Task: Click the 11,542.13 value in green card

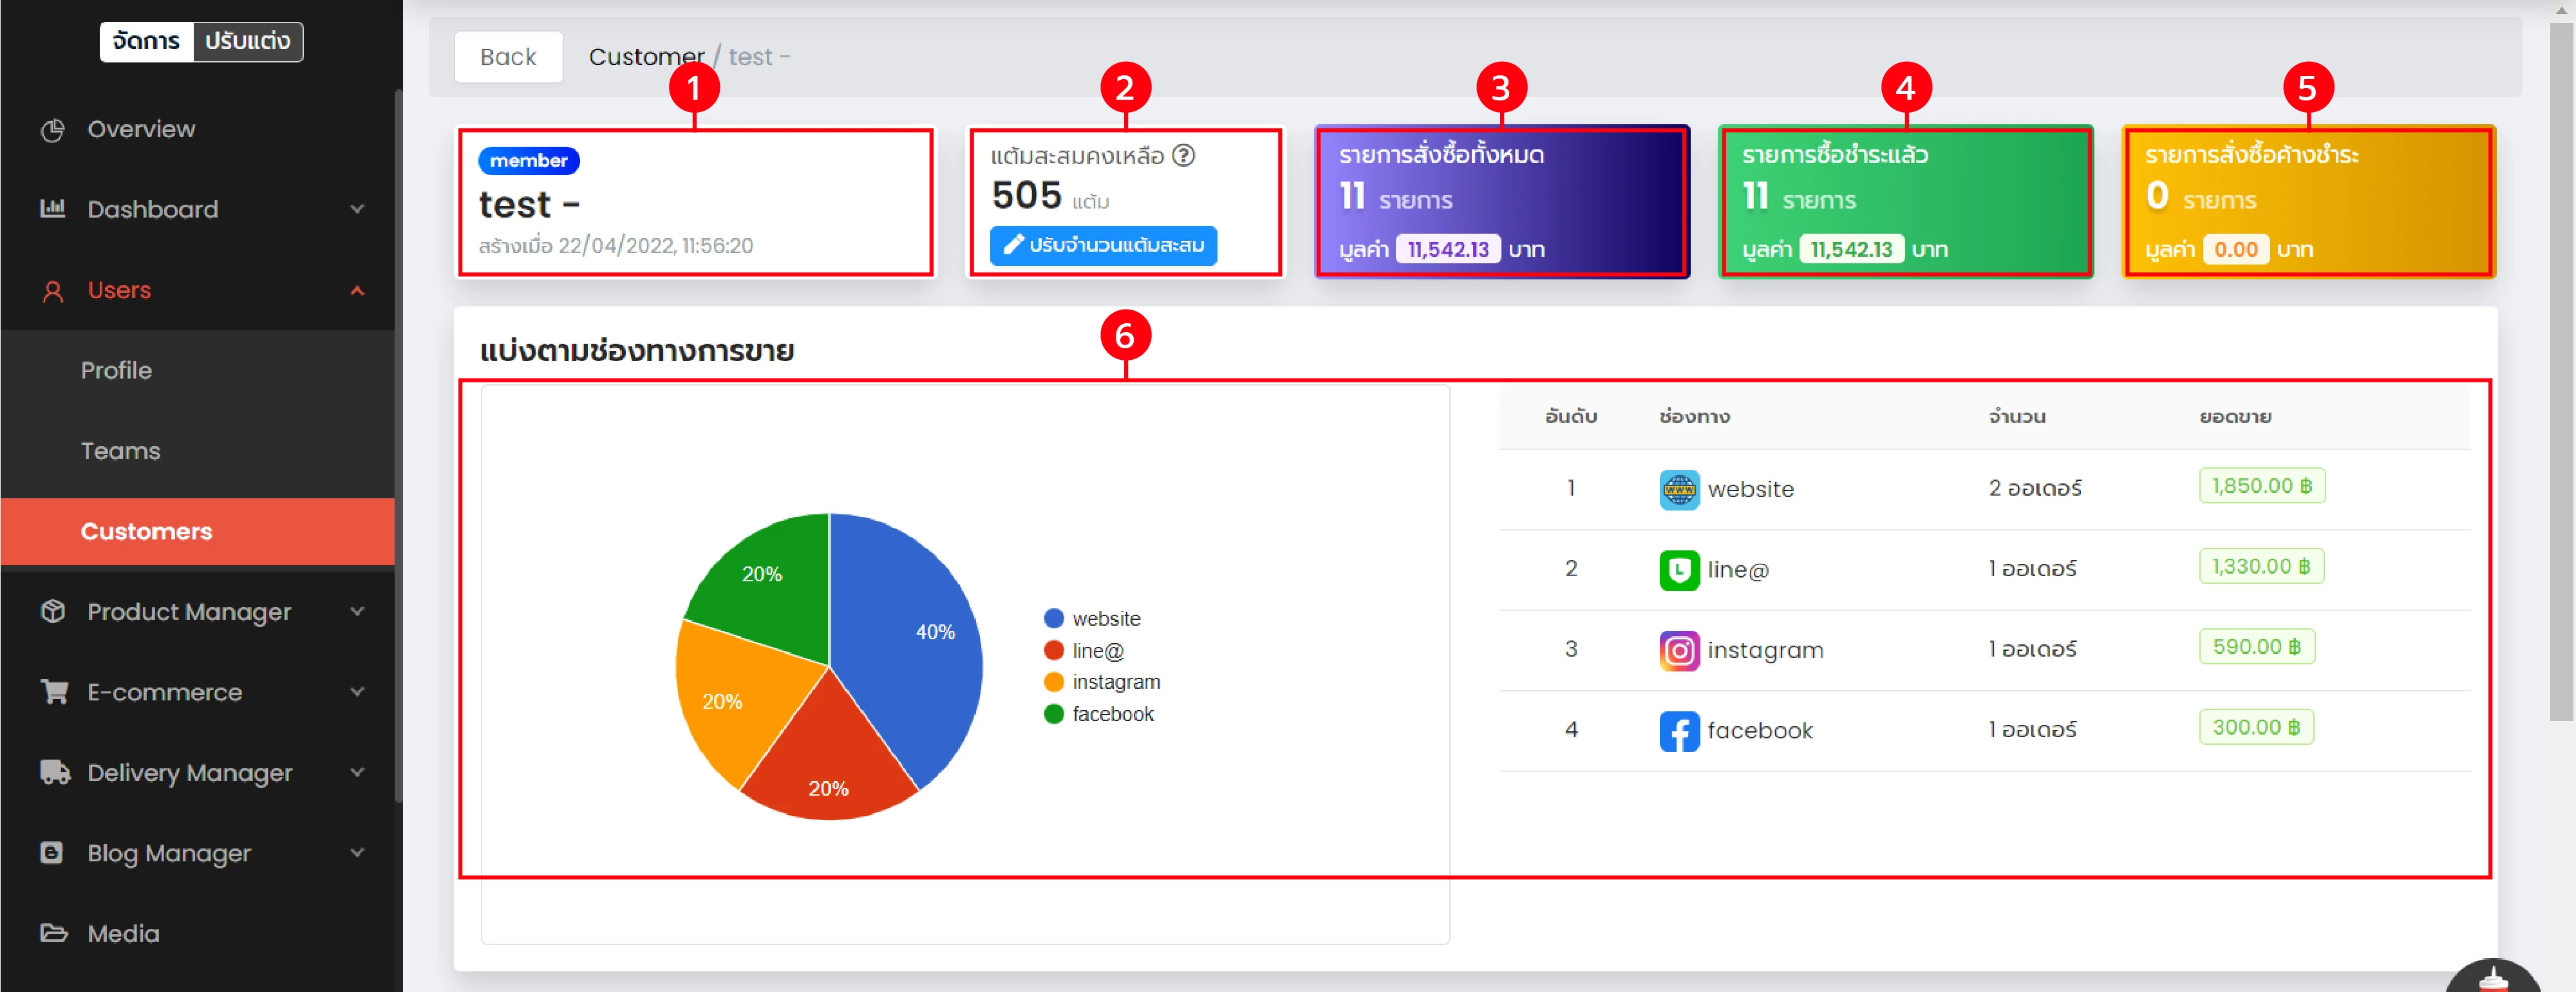Action: [1851, 249]
